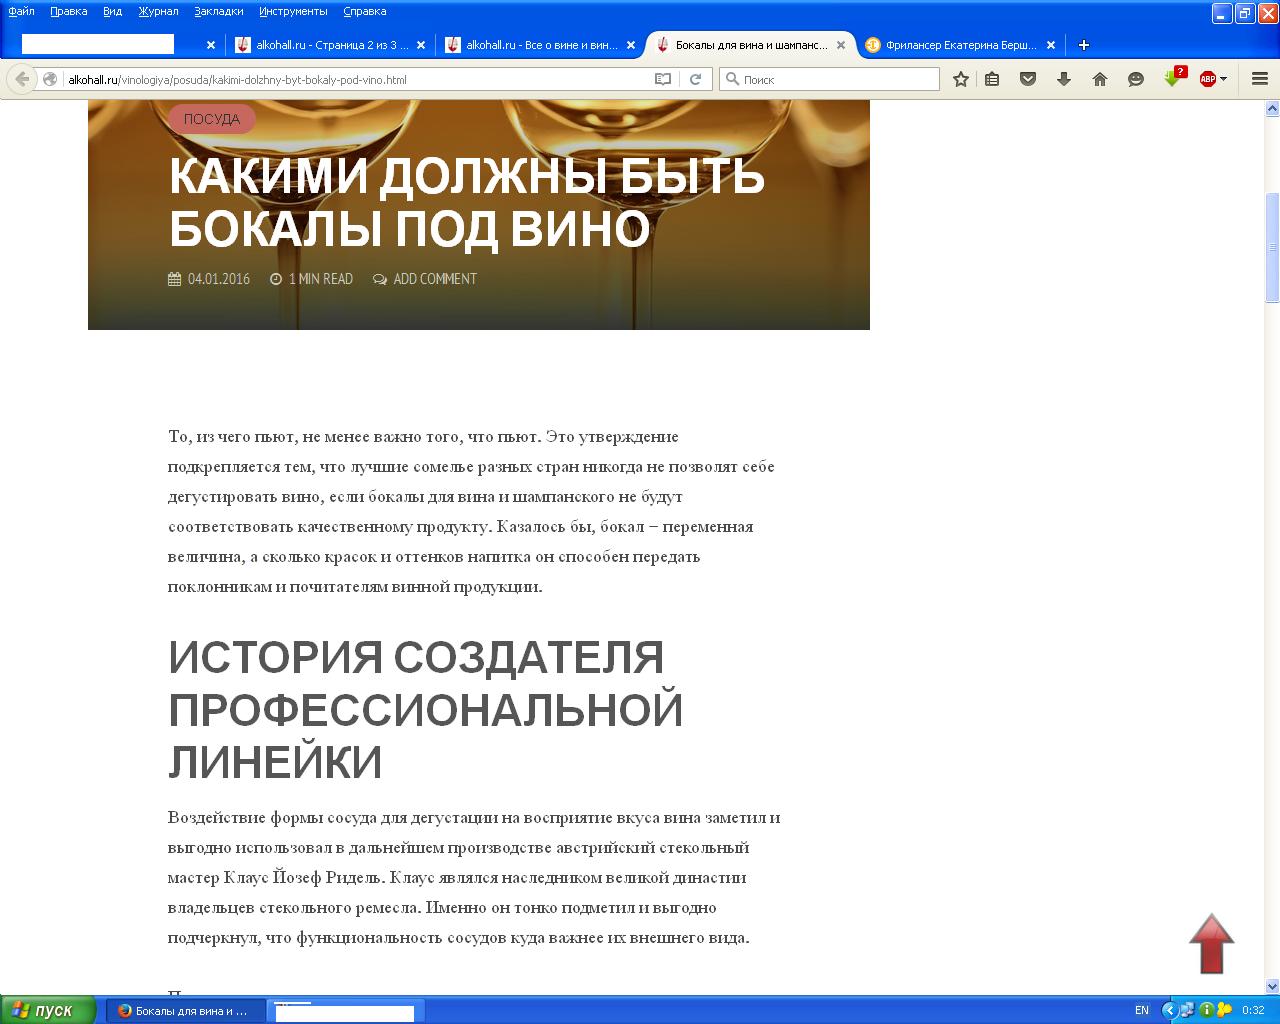This screenshot has width=1280, height=1024.
Task: Click the site identity globe icon
Action: tap(49, 79)
